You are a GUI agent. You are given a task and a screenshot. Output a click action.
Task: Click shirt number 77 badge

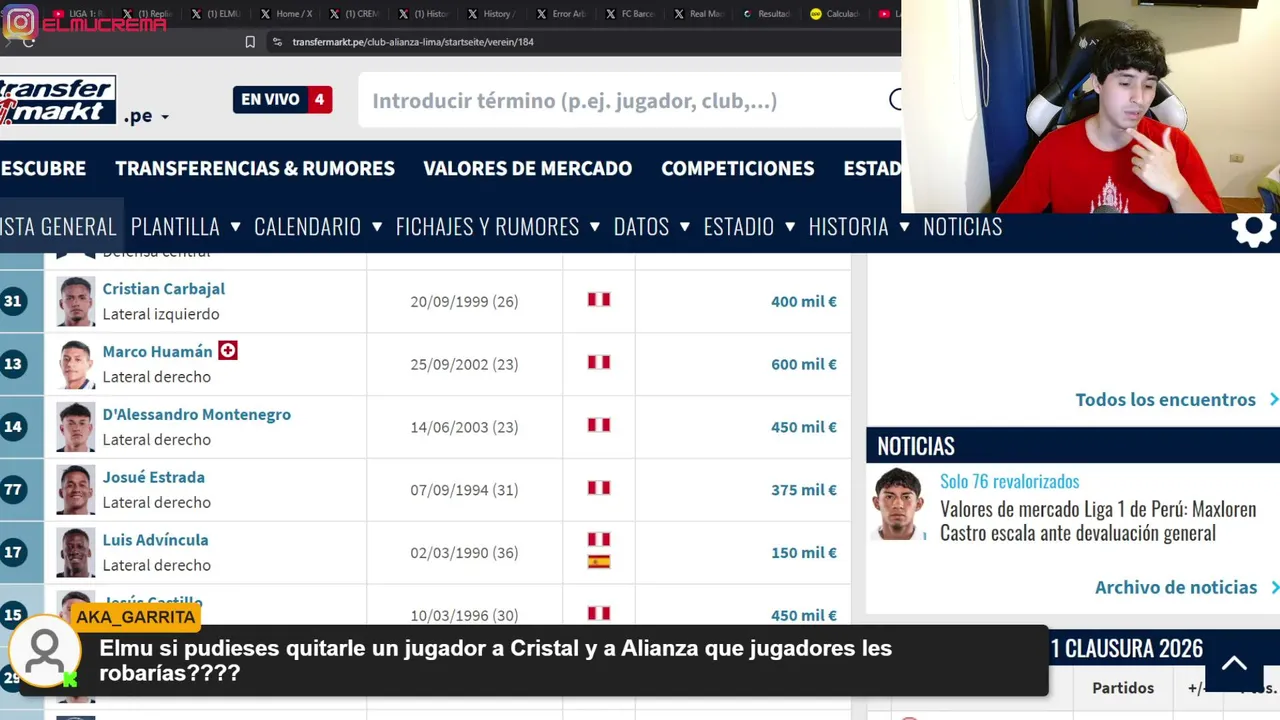pyautogui.click(x=13, y=490)
